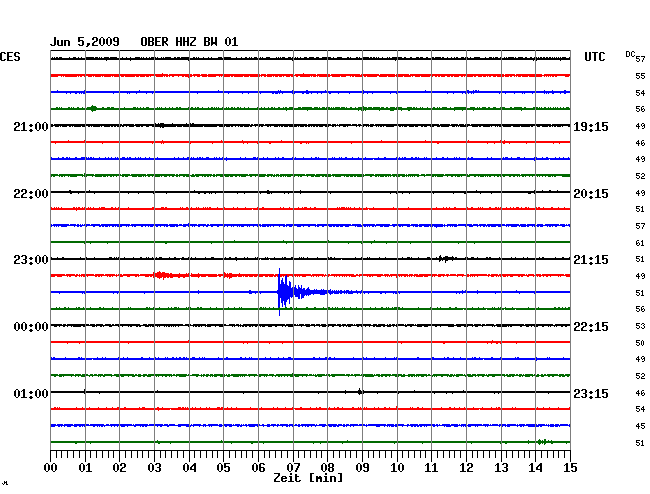Click the 22:15 UTC time label

point(591,327)
